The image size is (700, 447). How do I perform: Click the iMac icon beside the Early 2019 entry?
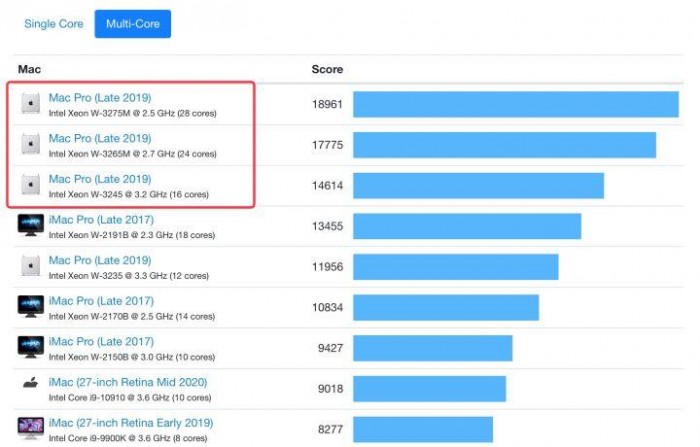tap(31, 428)
